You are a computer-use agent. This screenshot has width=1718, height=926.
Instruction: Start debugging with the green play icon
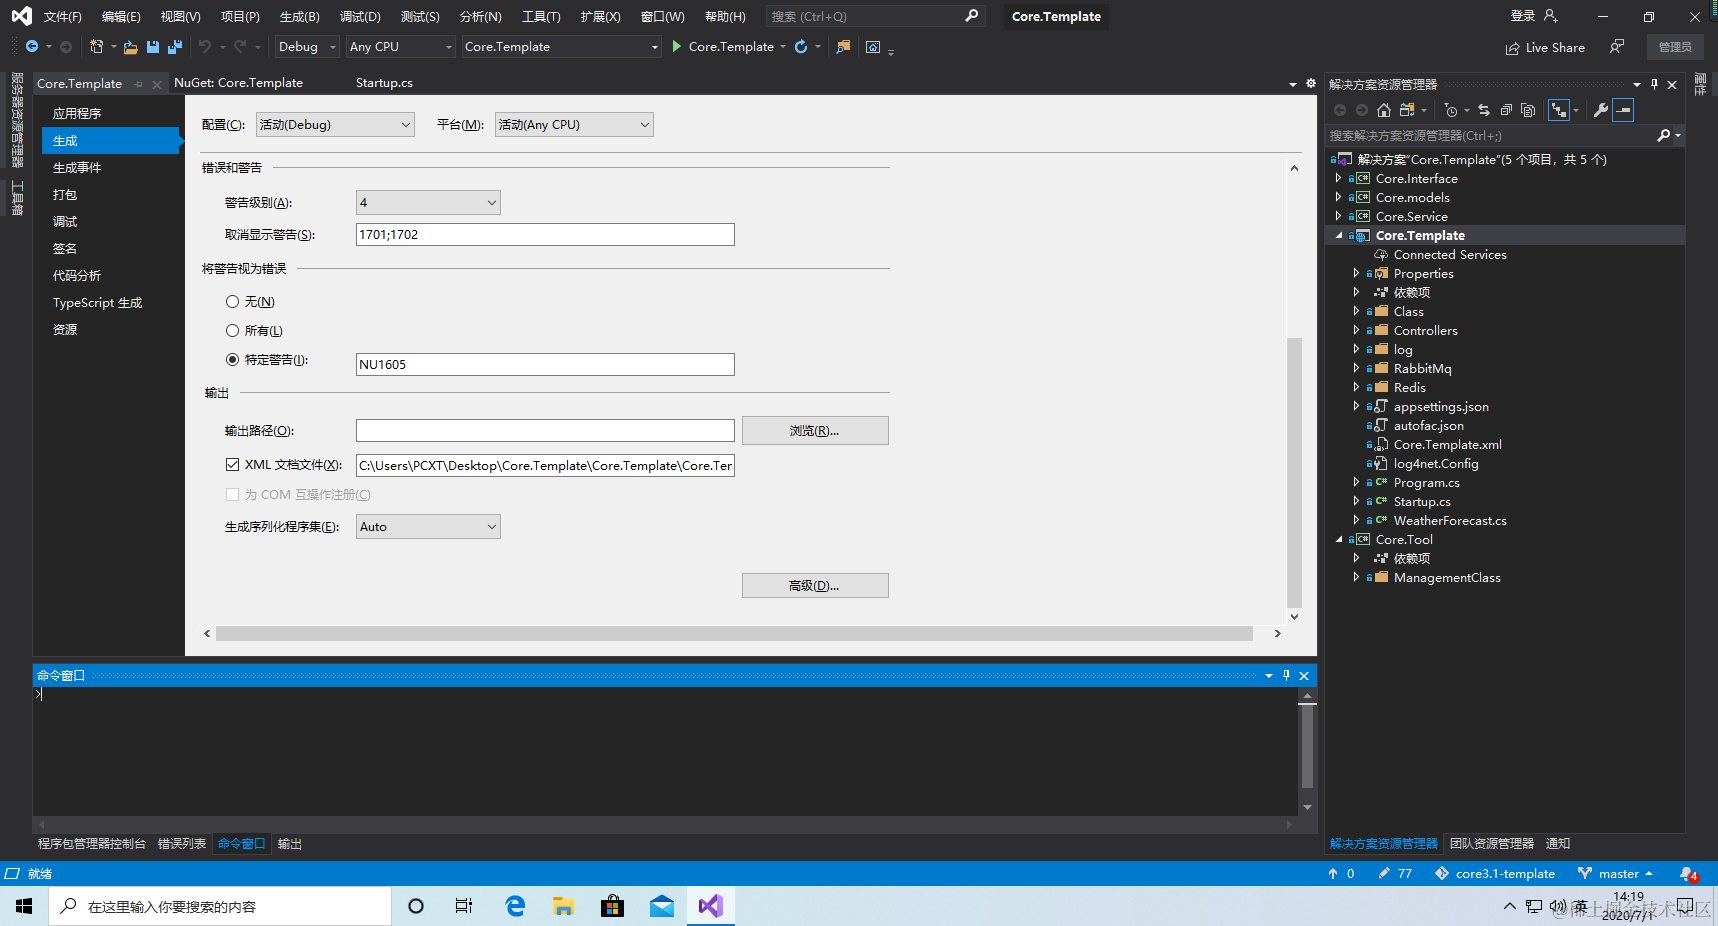[x=677, y=47]
